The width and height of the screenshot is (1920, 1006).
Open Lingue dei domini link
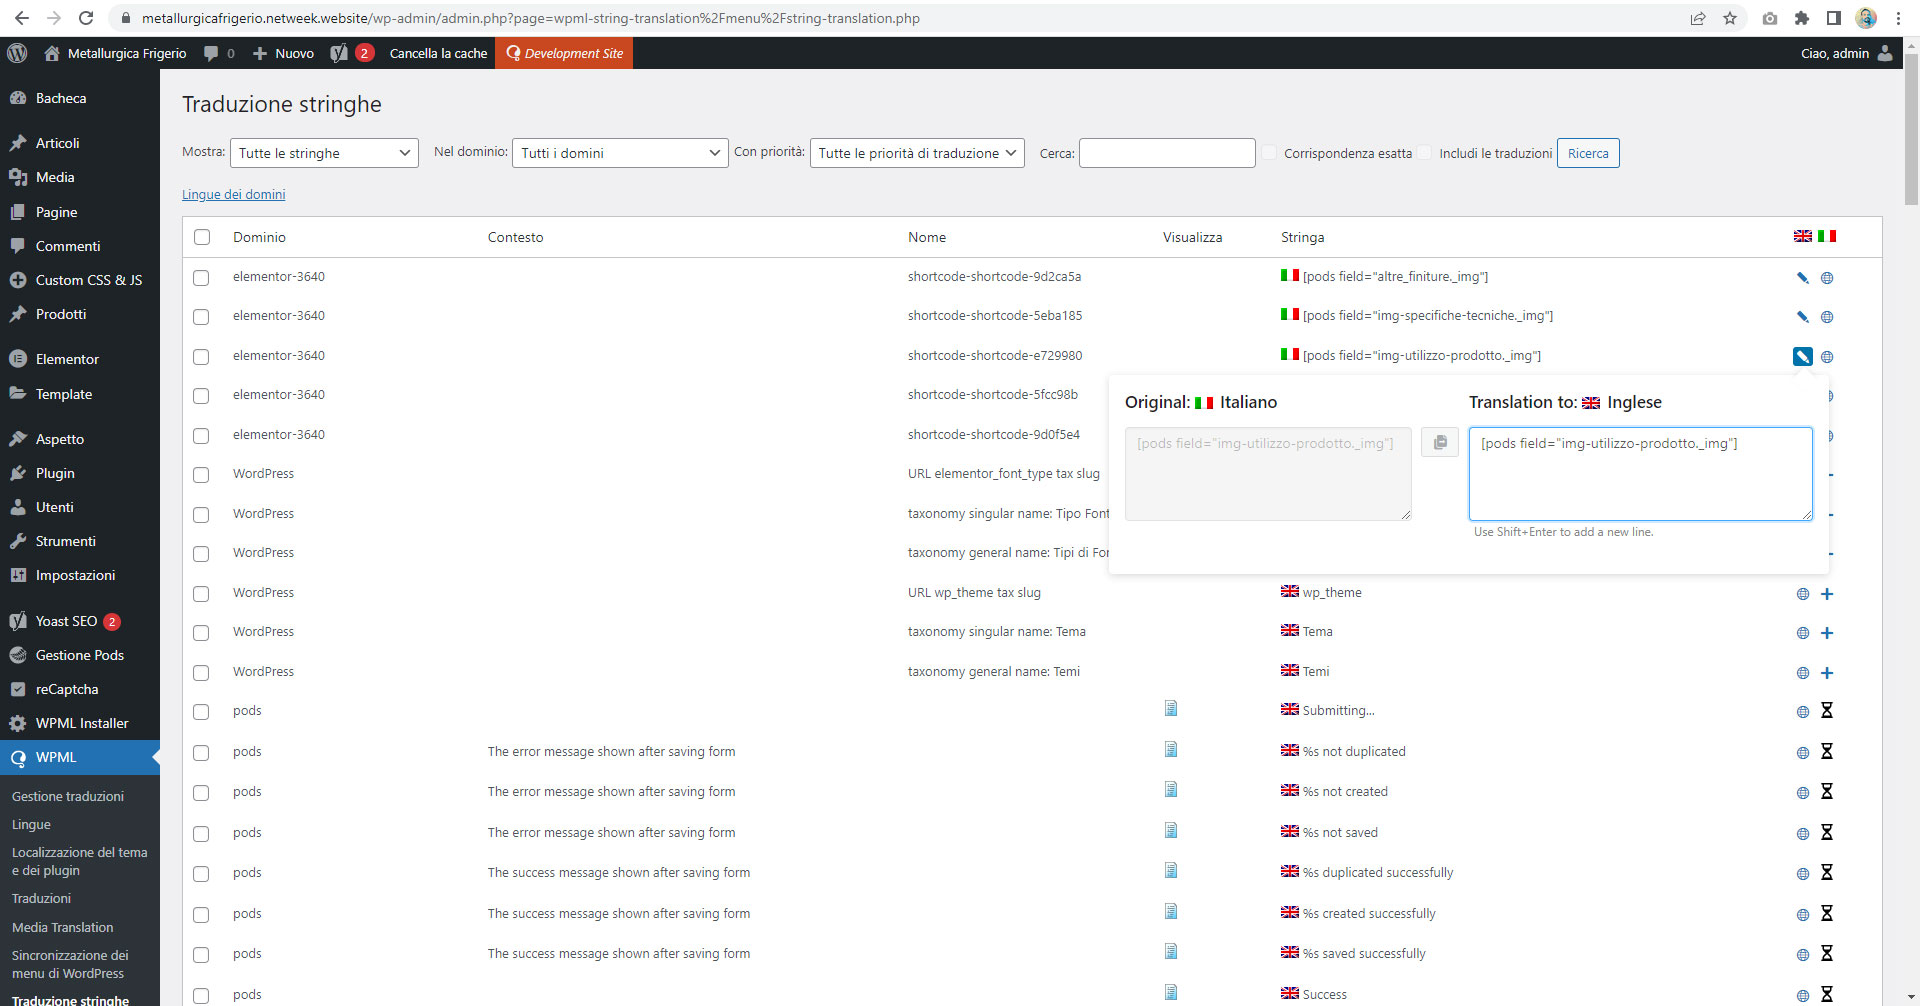(234, 194)
